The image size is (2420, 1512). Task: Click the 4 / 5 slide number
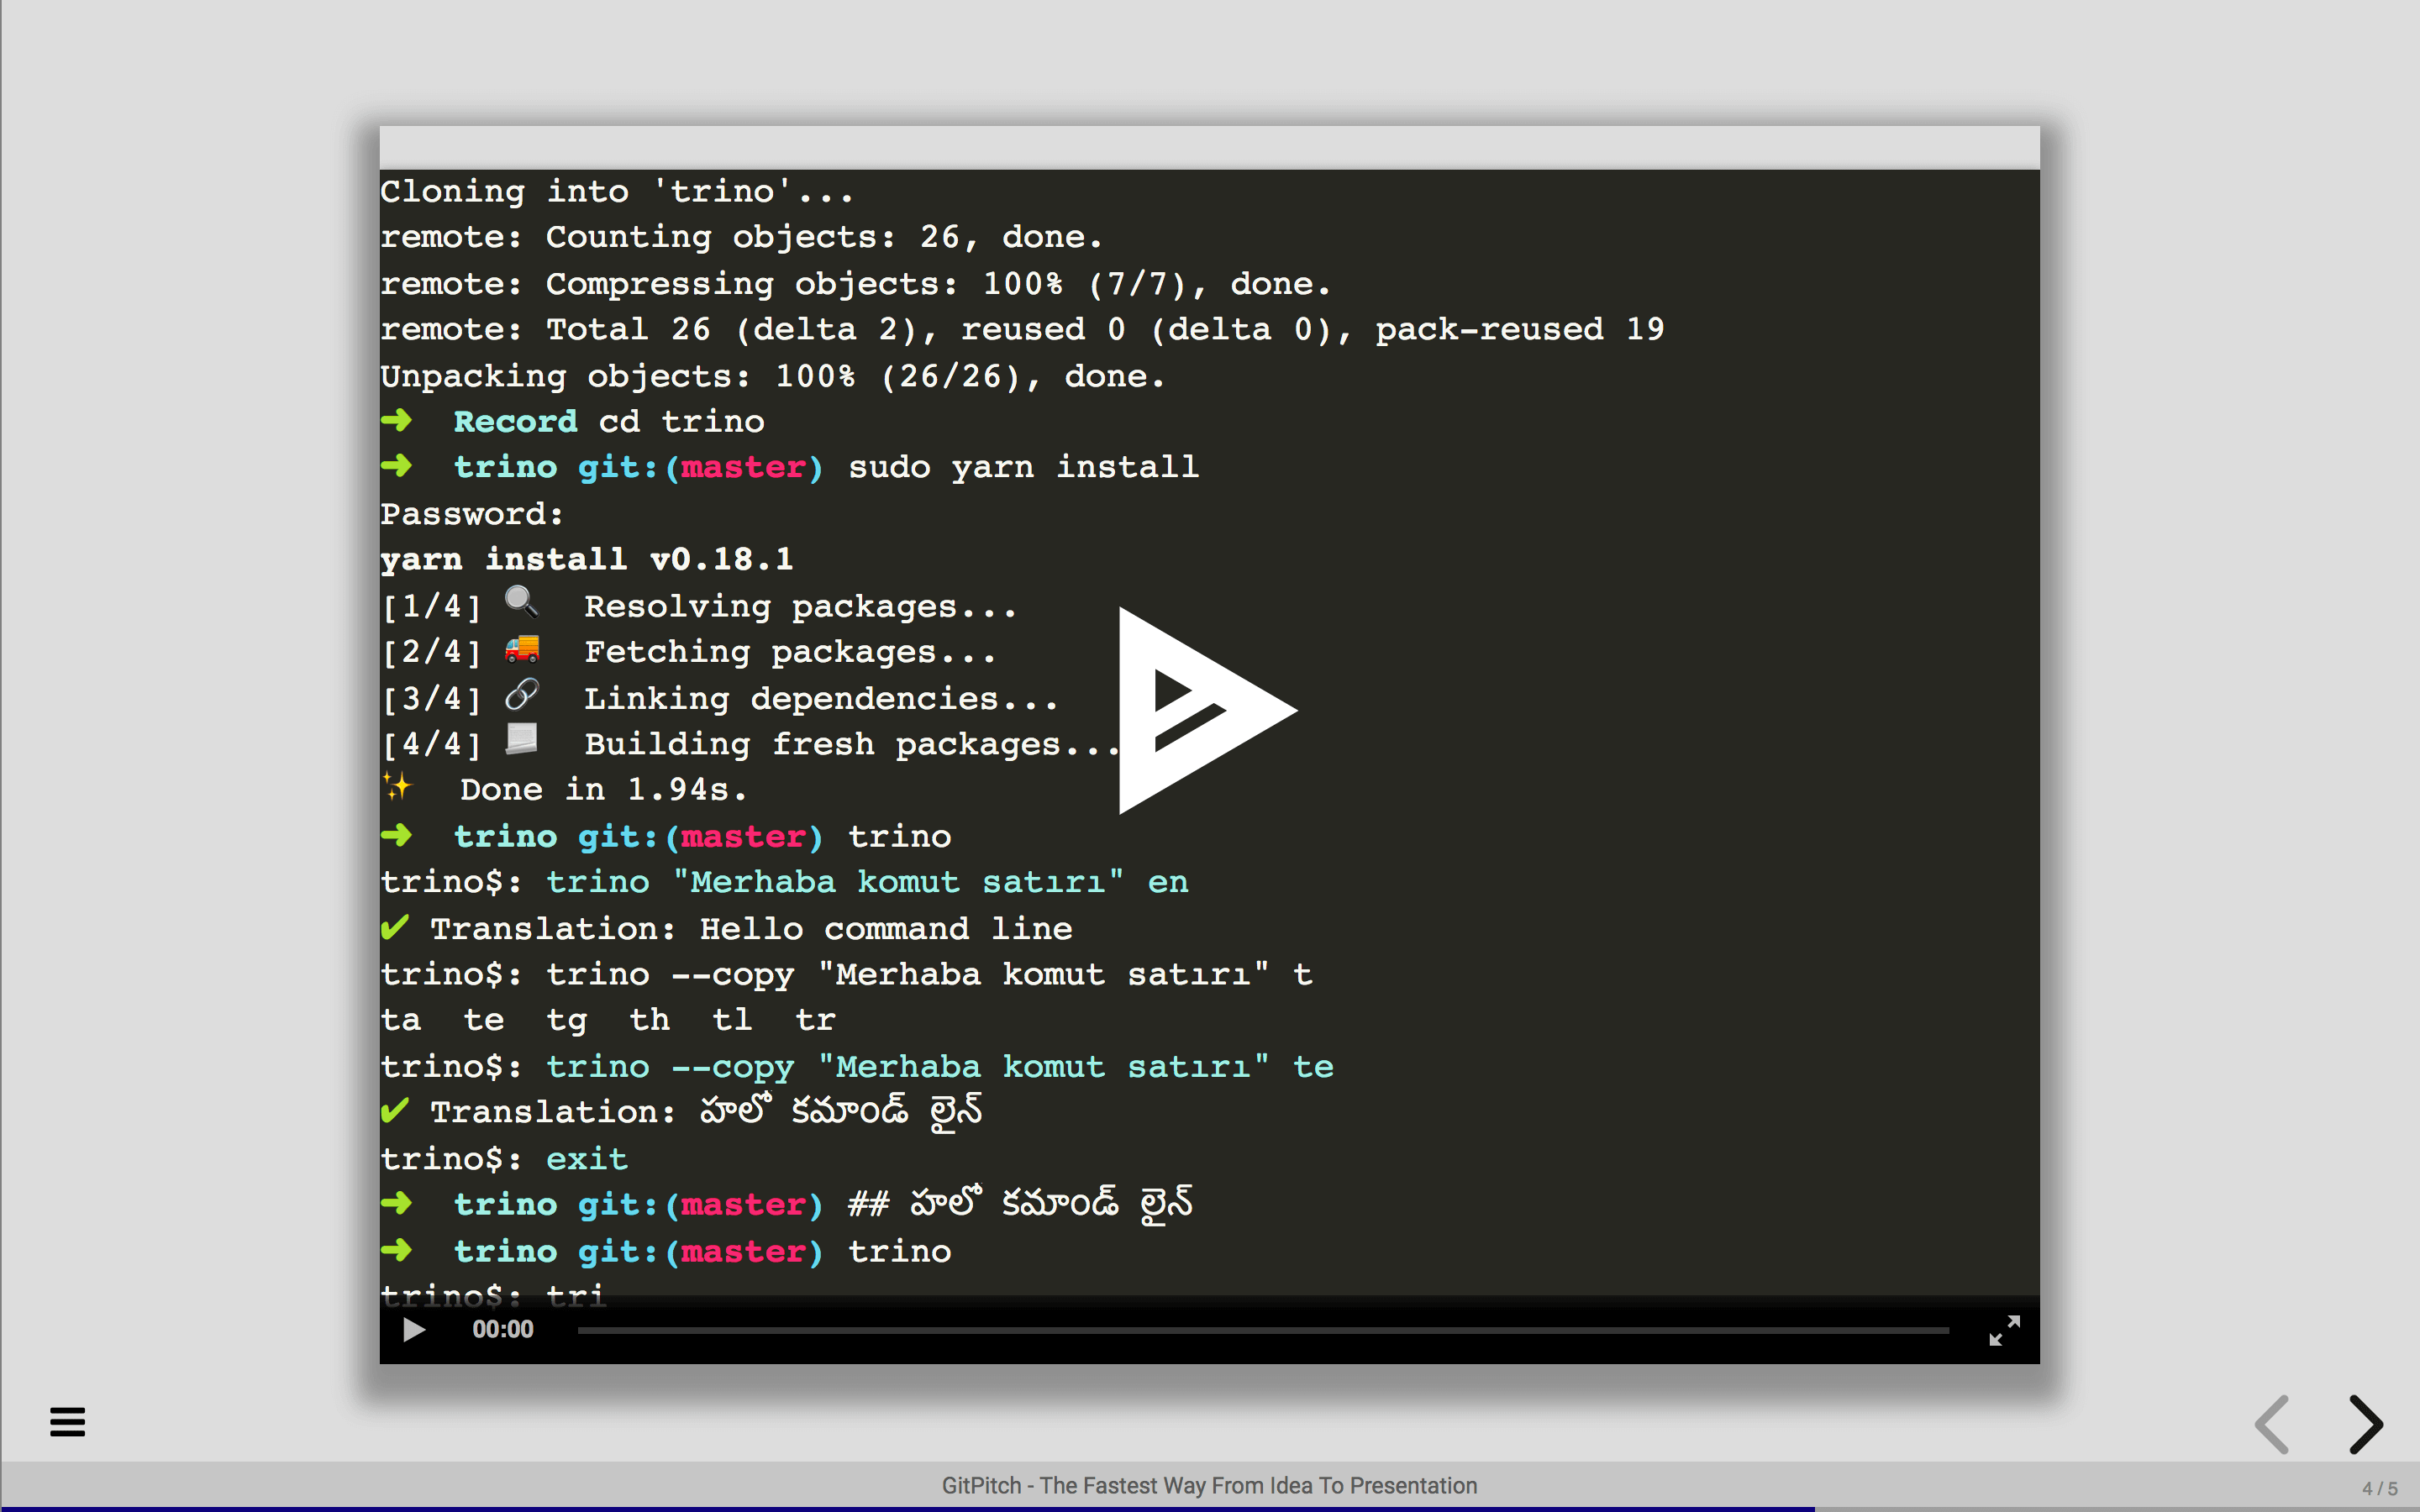2379,1488
